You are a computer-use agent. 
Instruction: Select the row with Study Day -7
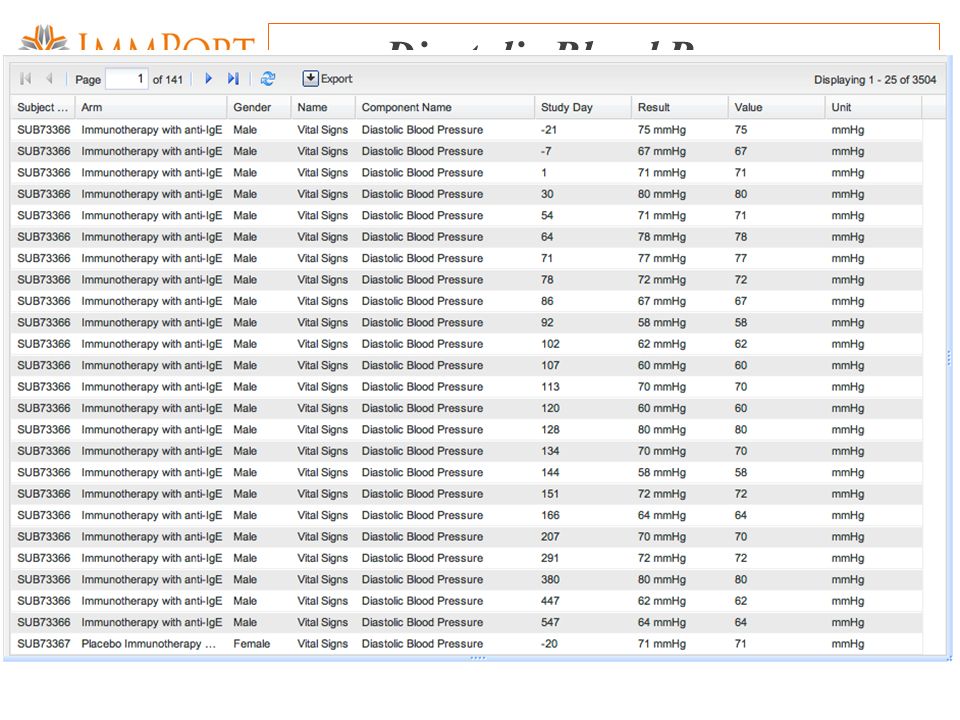467,151
